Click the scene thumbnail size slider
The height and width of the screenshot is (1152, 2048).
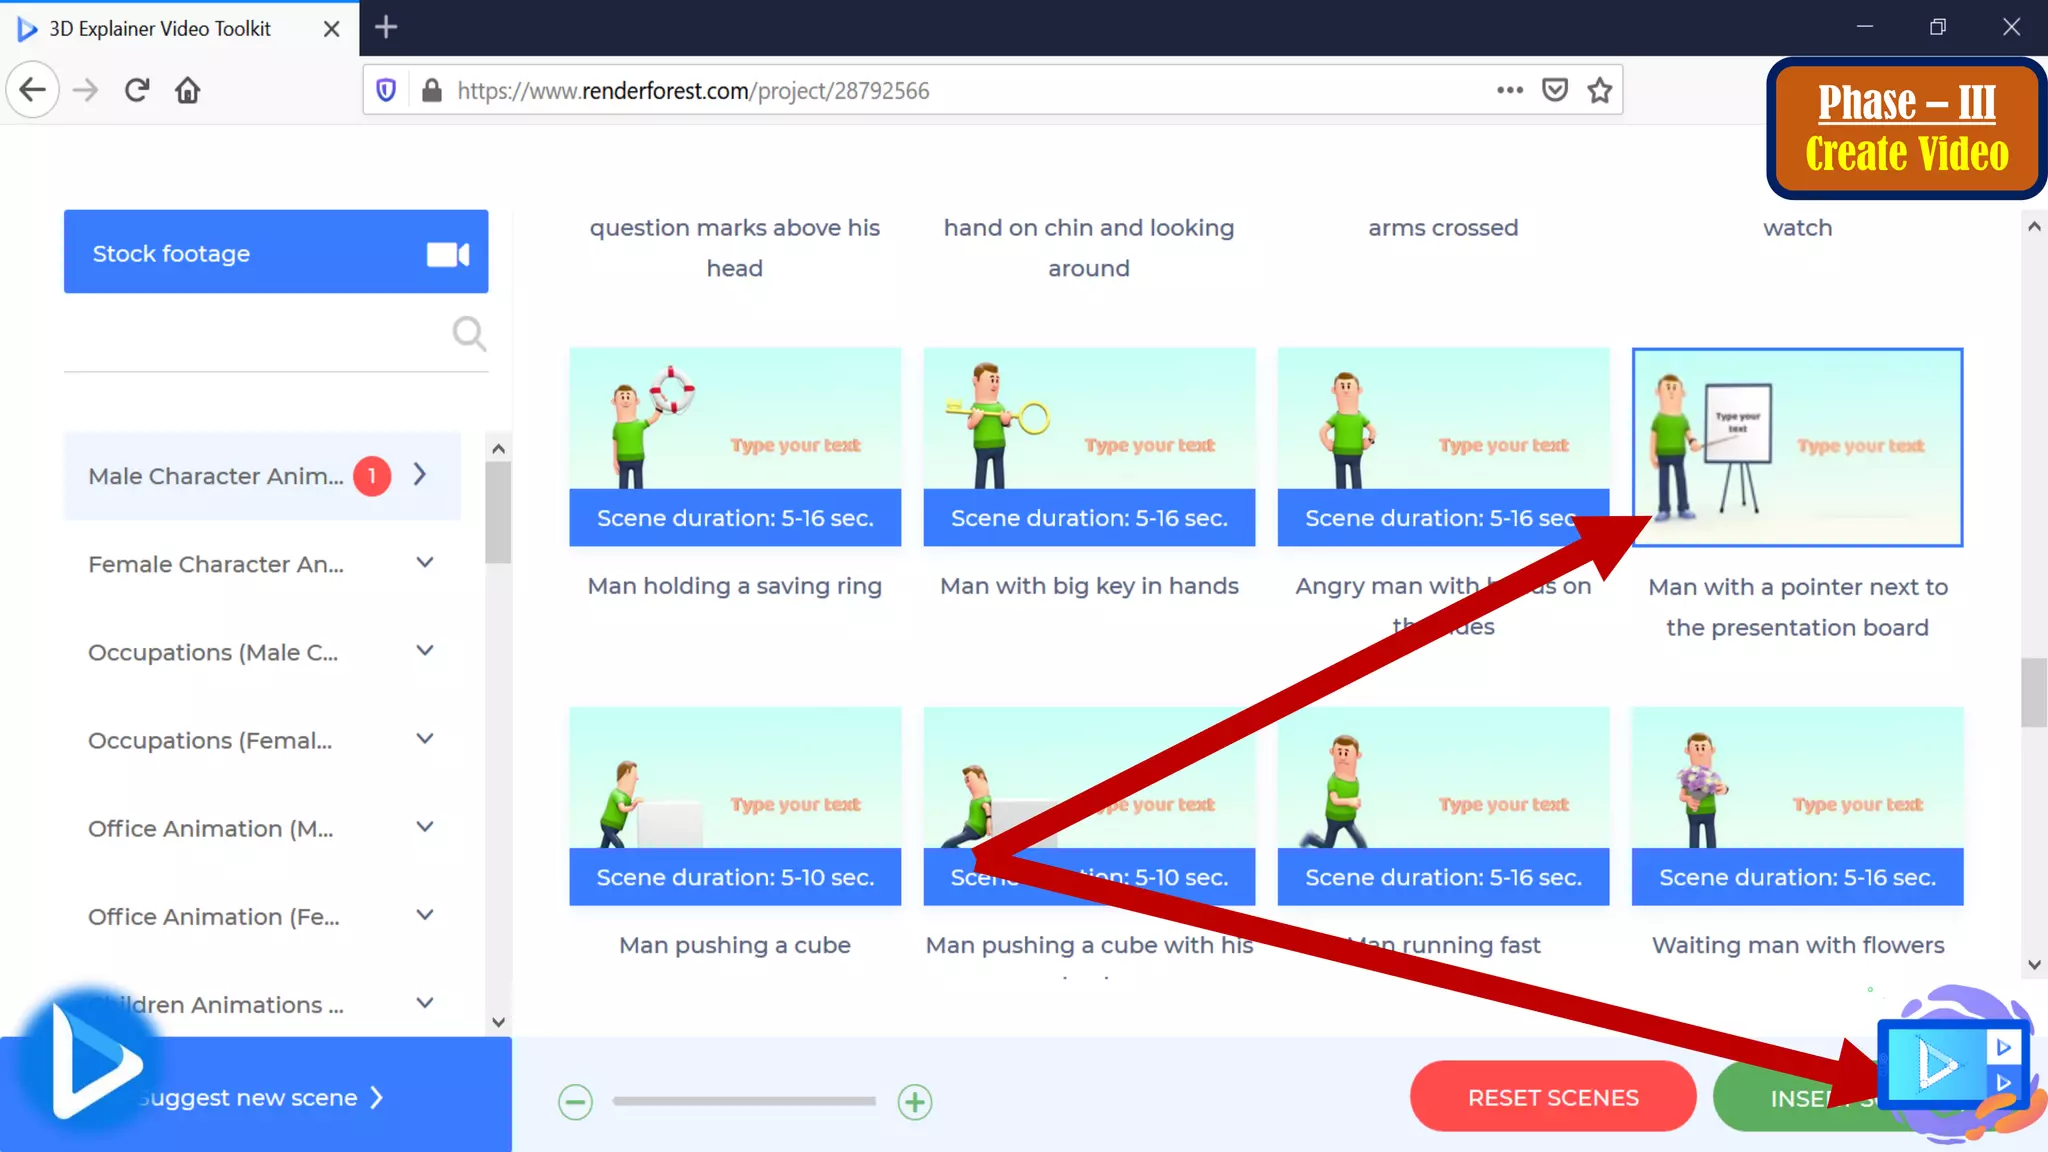point(744,1101)
